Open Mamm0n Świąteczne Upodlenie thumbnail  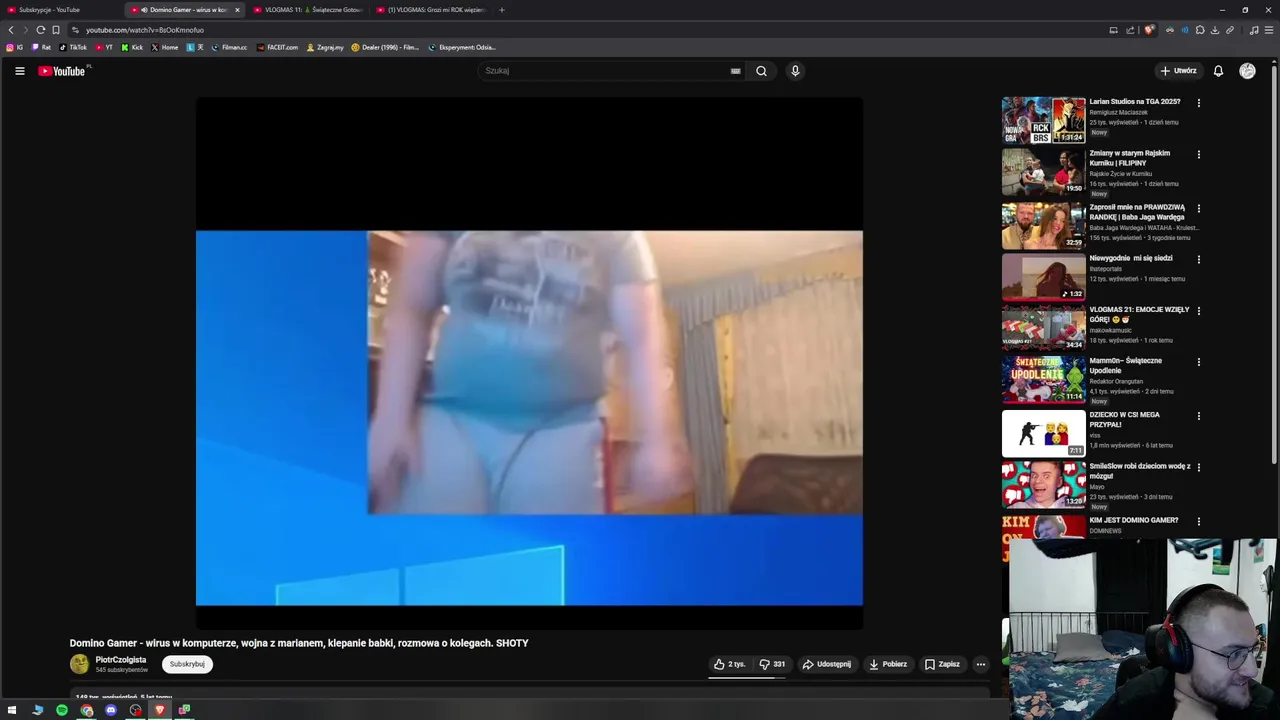1043,379
